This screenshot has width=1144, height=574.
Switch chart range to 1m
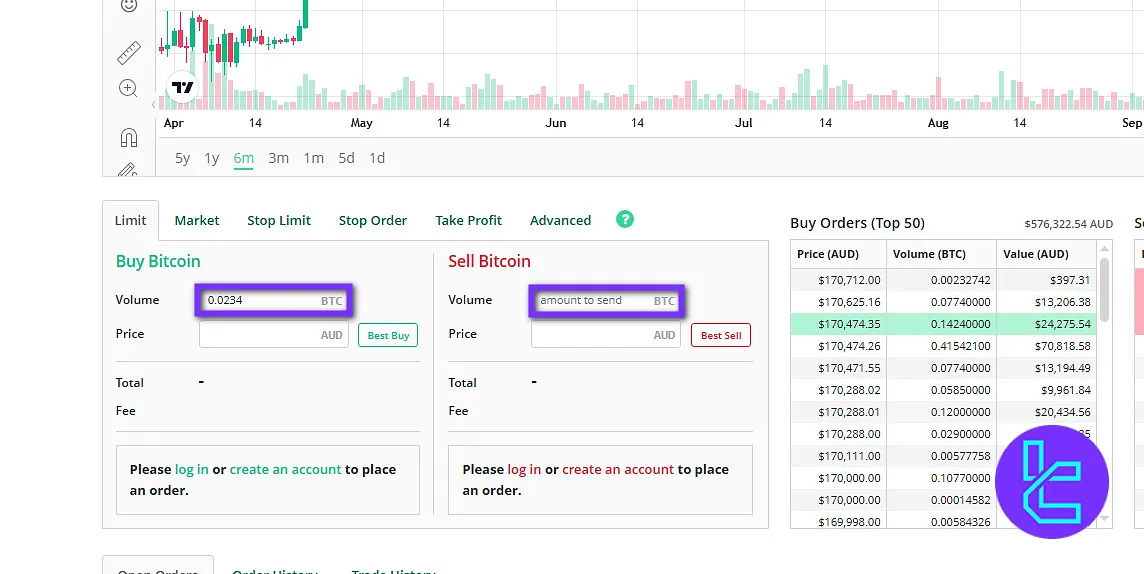click(314, 158)
